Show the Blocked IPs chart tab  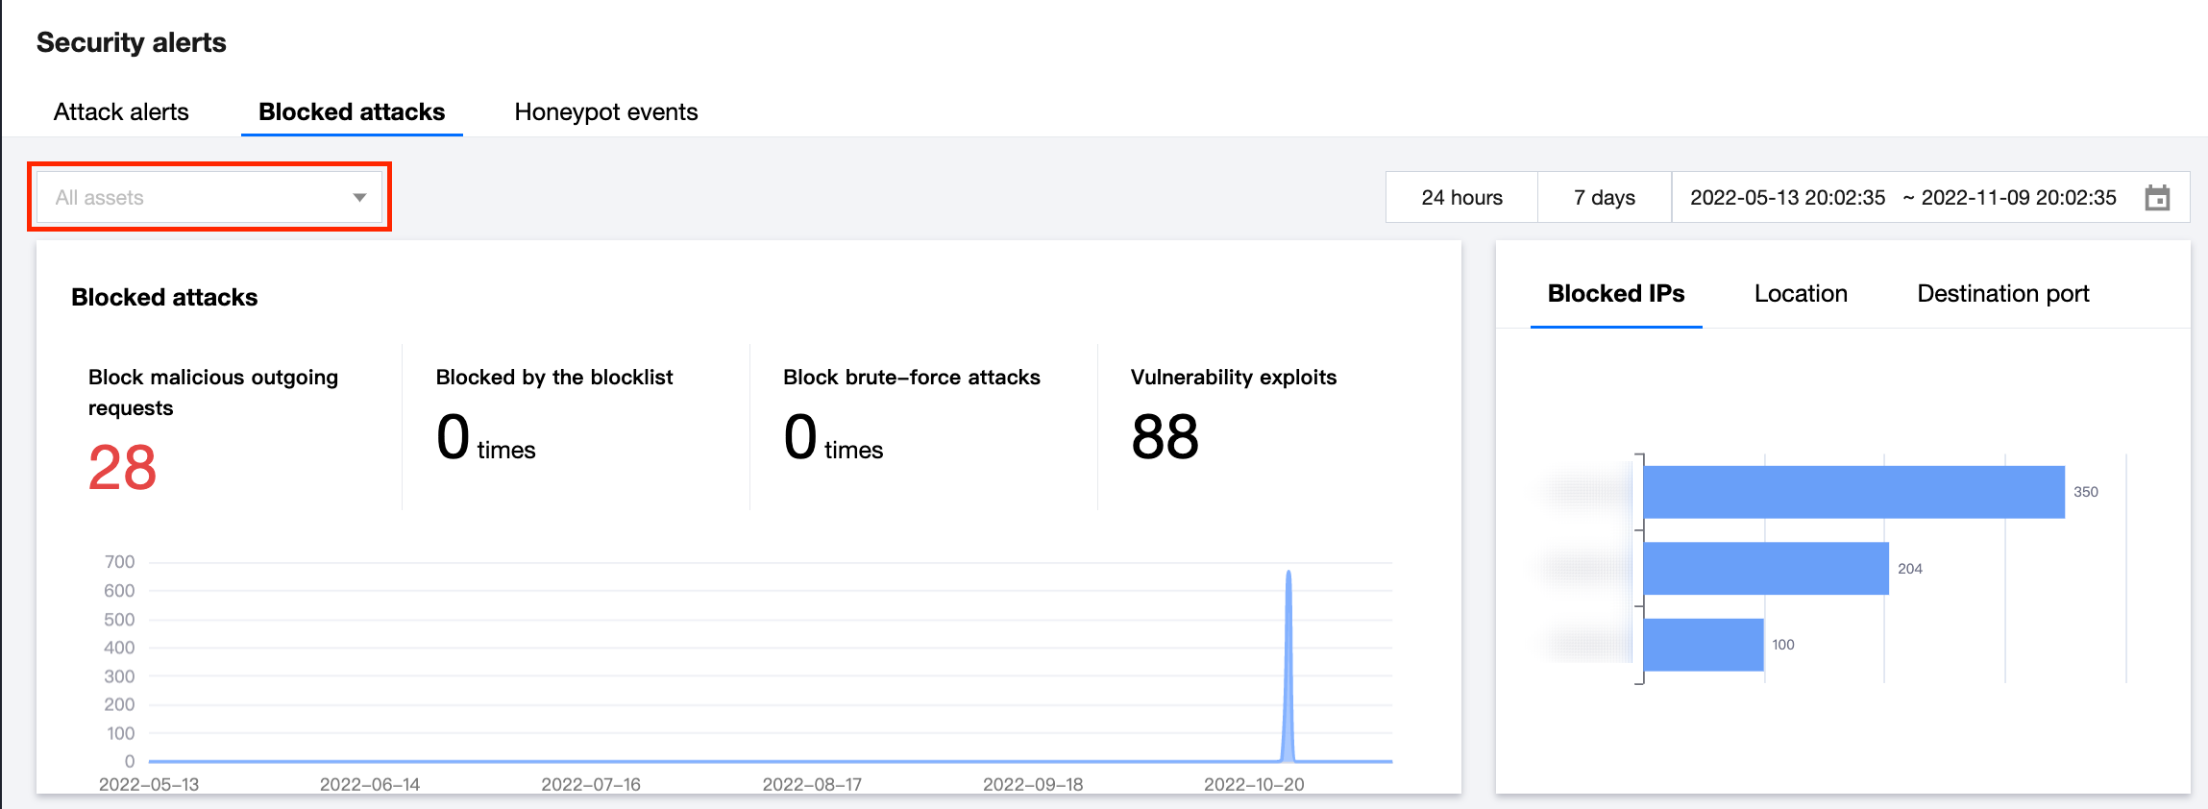1616,294
